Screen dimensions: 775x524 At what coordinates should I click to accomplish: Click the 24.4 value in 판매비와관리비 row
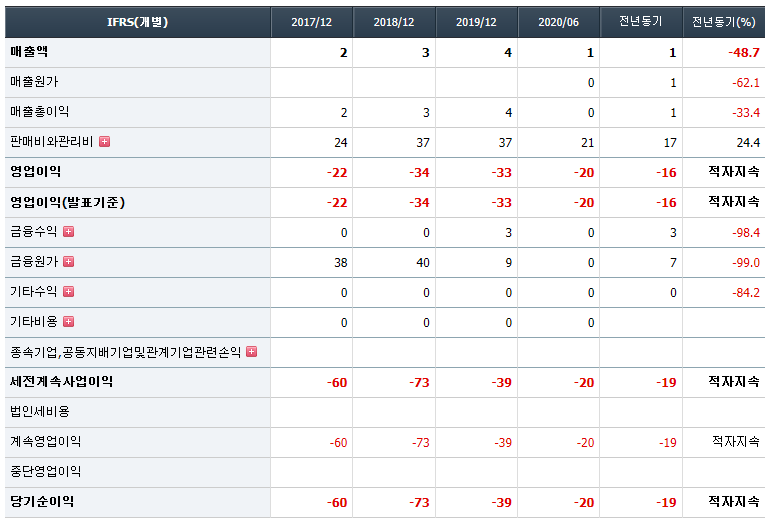(748, 143)
